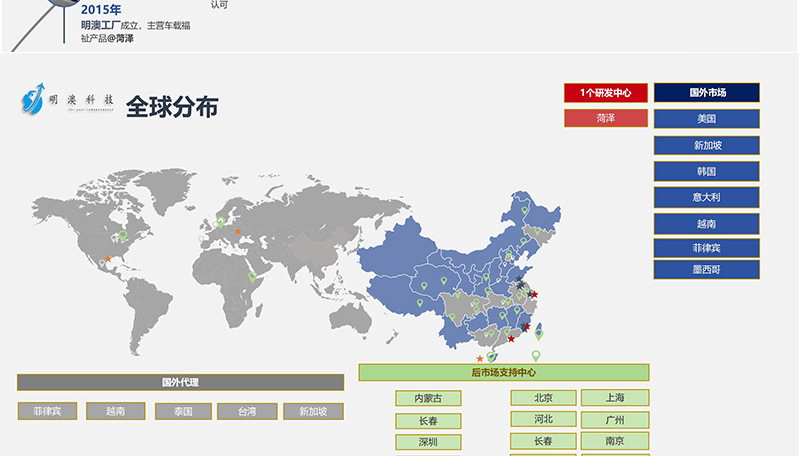Click the 北京 support center box
This screenshot has height=456, width=800.
[543, 397]
